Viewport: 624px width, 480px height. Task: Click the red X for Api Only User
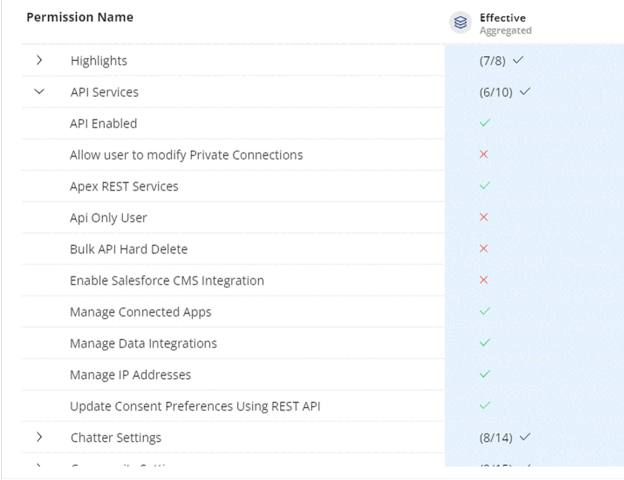click(x=484, y=217)
